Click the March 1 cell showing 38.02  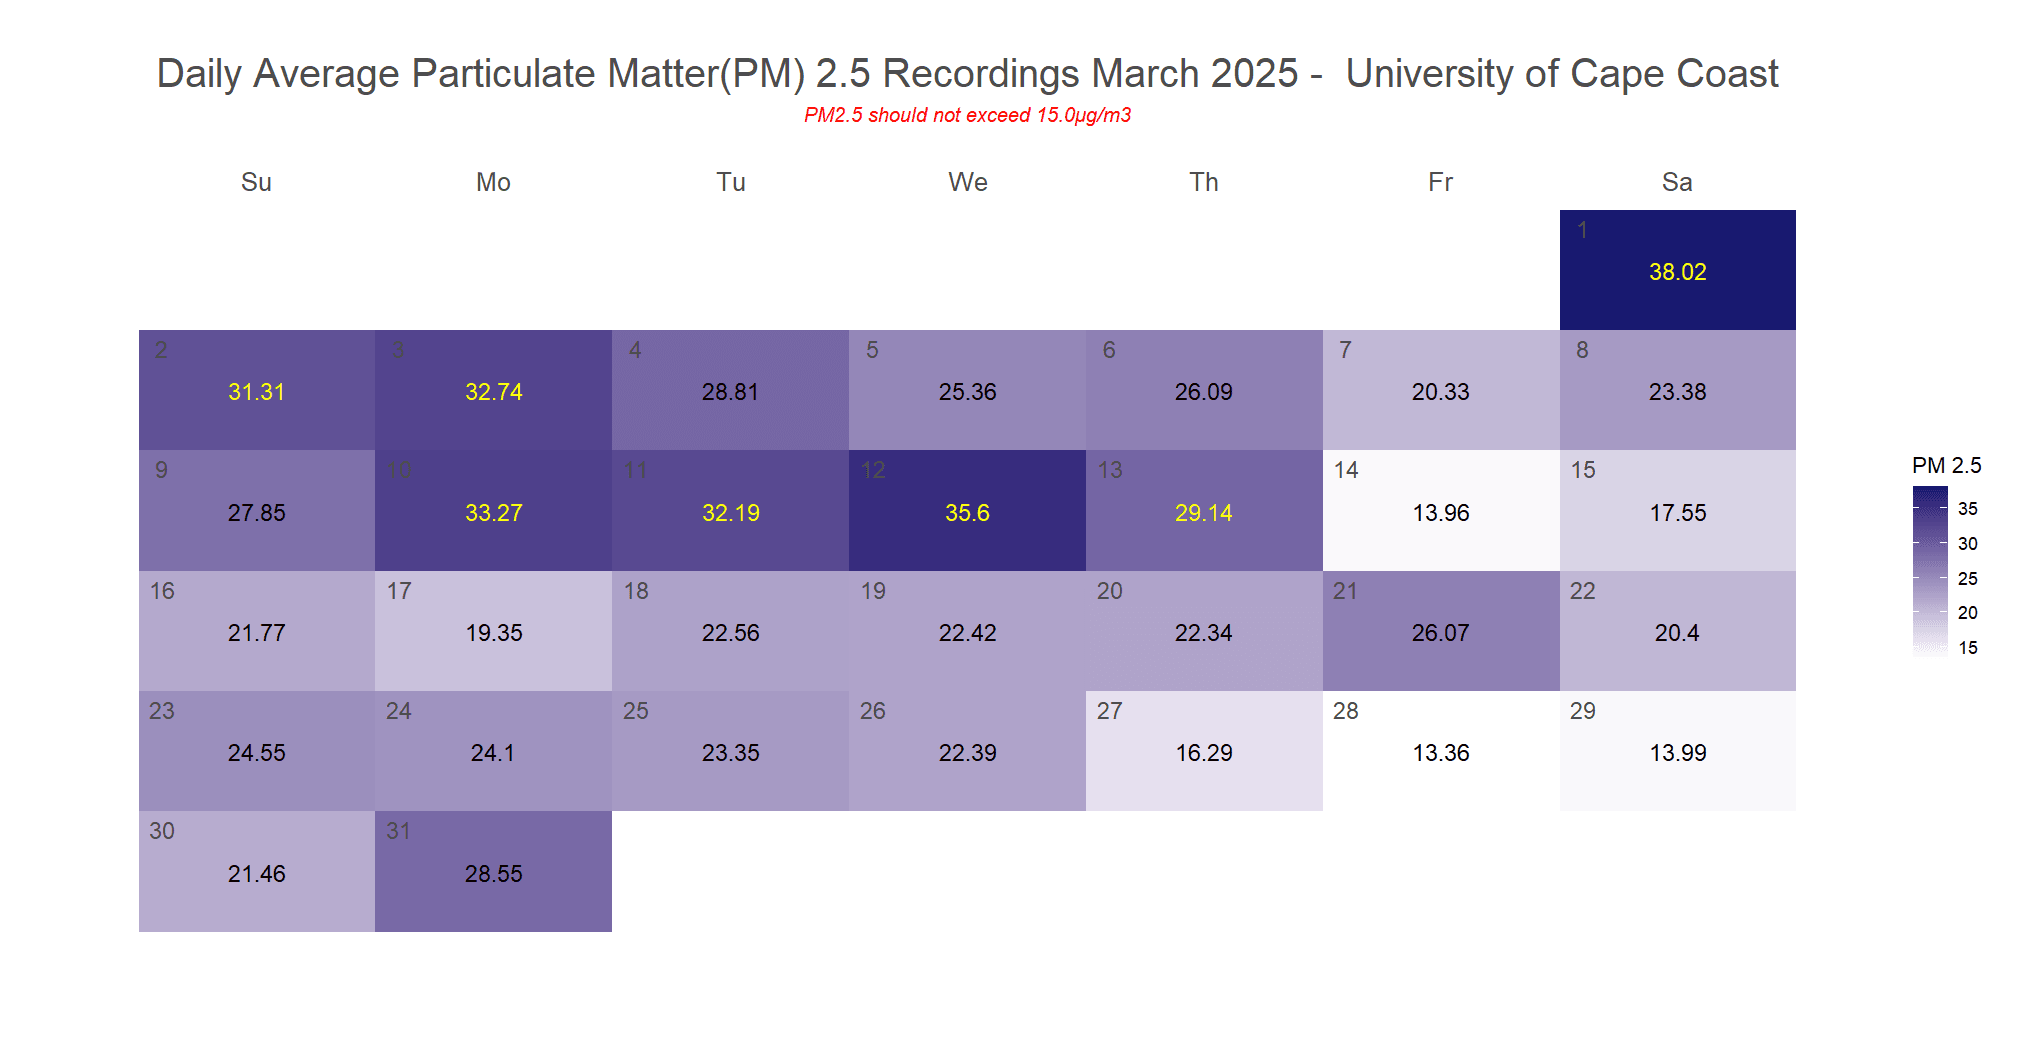pyautogui.click(x=1677, y=270)
